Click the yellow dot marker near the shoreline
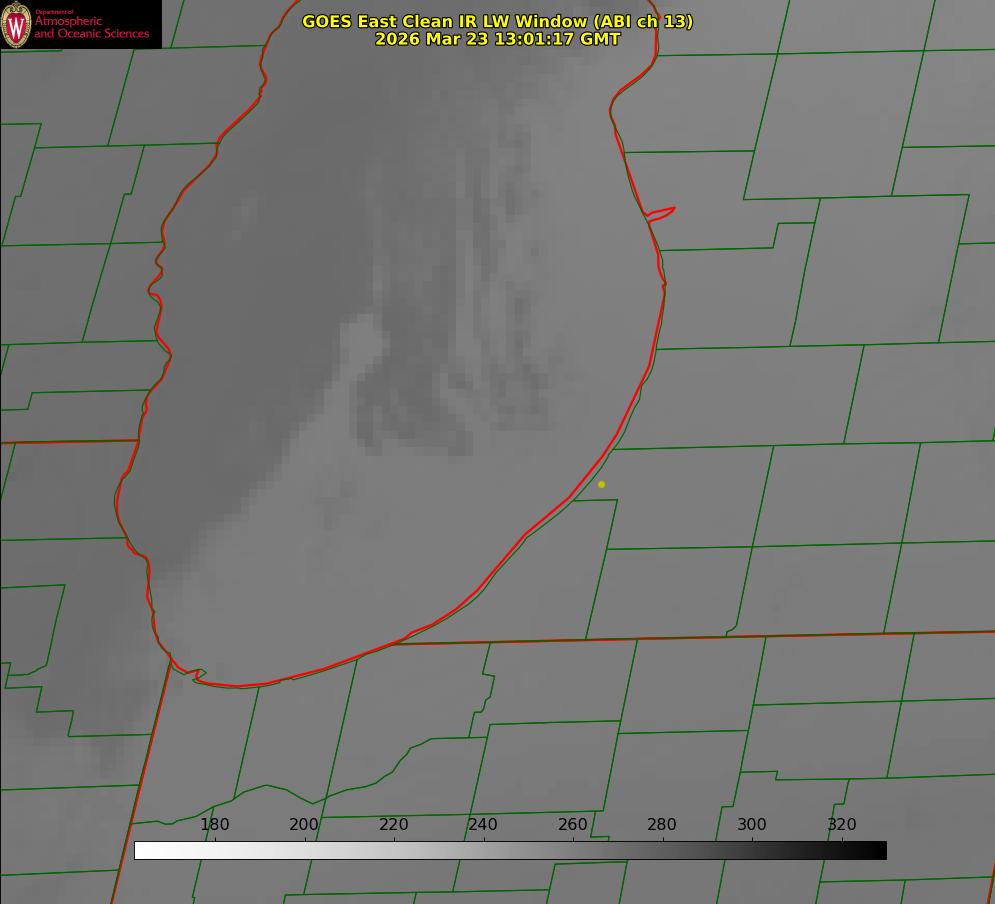This screenshot has height=904, width=995. click(x=601, y=484)
